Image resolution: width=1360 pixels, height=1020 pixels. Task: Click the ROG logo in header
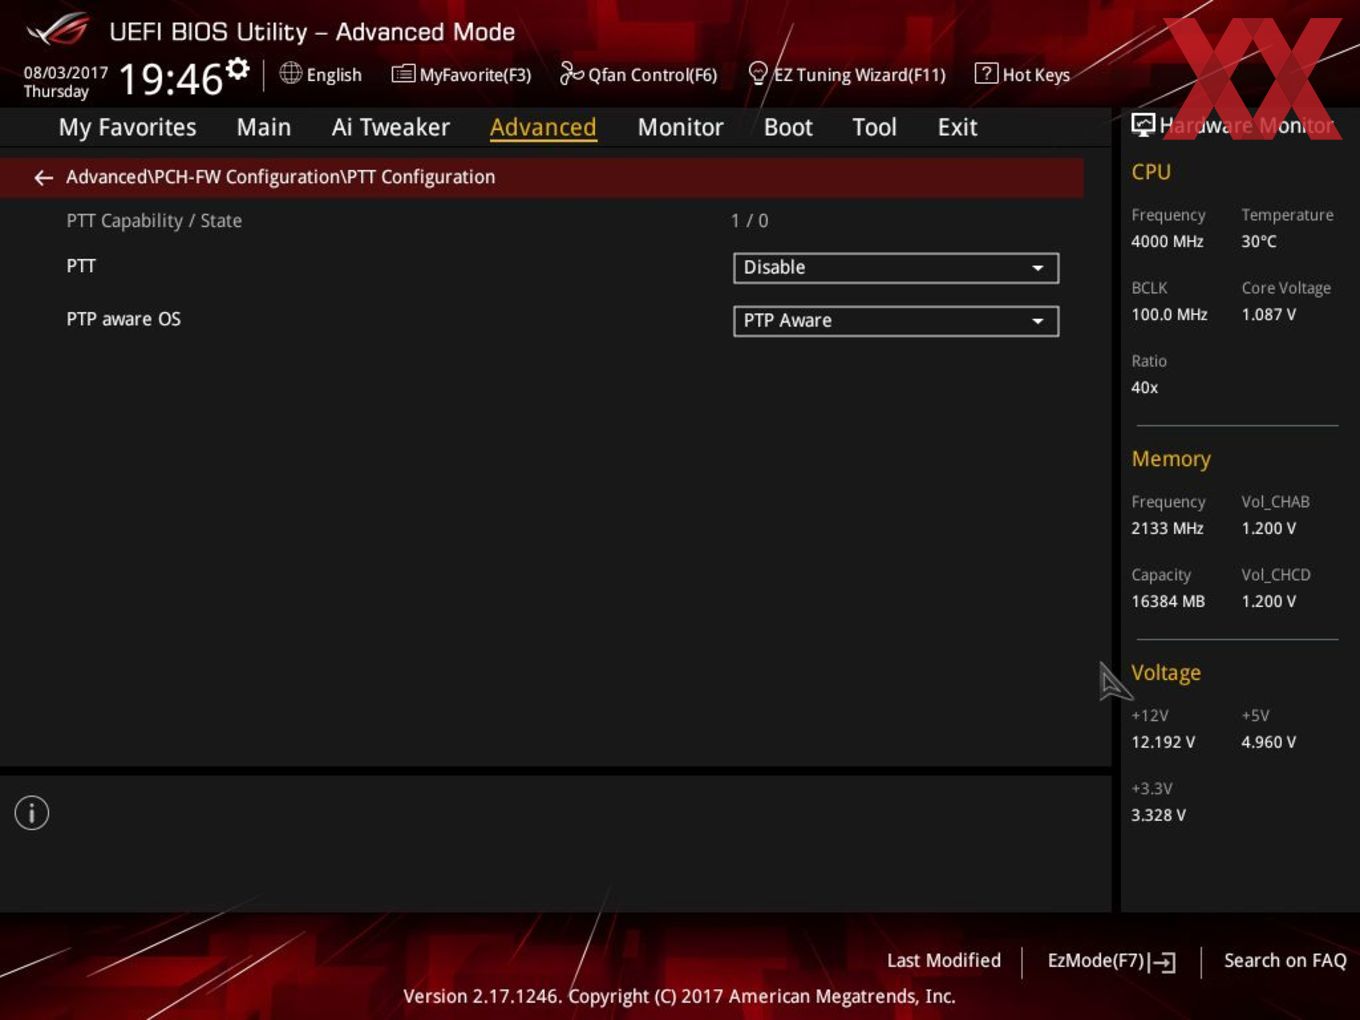pos(57,31)
